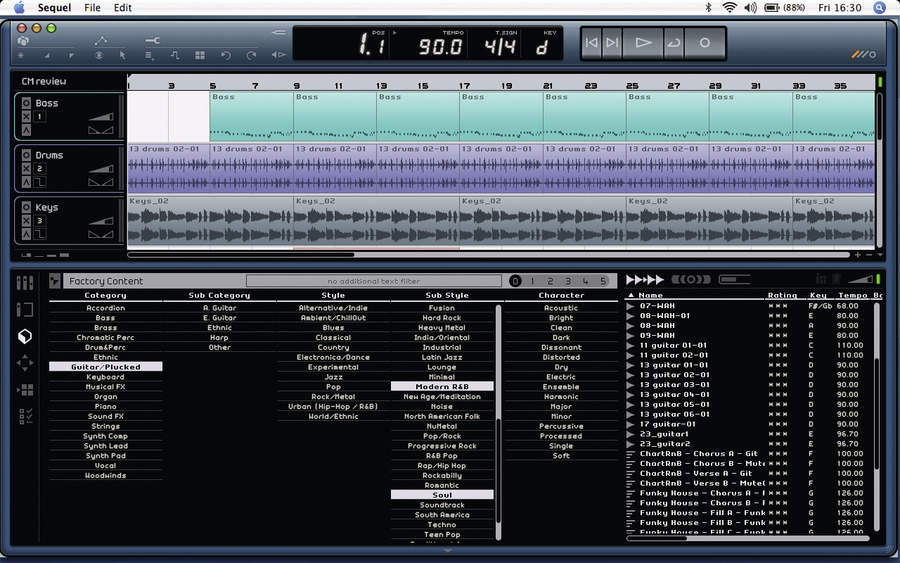Open the pads grid page in sidebar
This screenshot has width=900, height=563.
(25, 390)
